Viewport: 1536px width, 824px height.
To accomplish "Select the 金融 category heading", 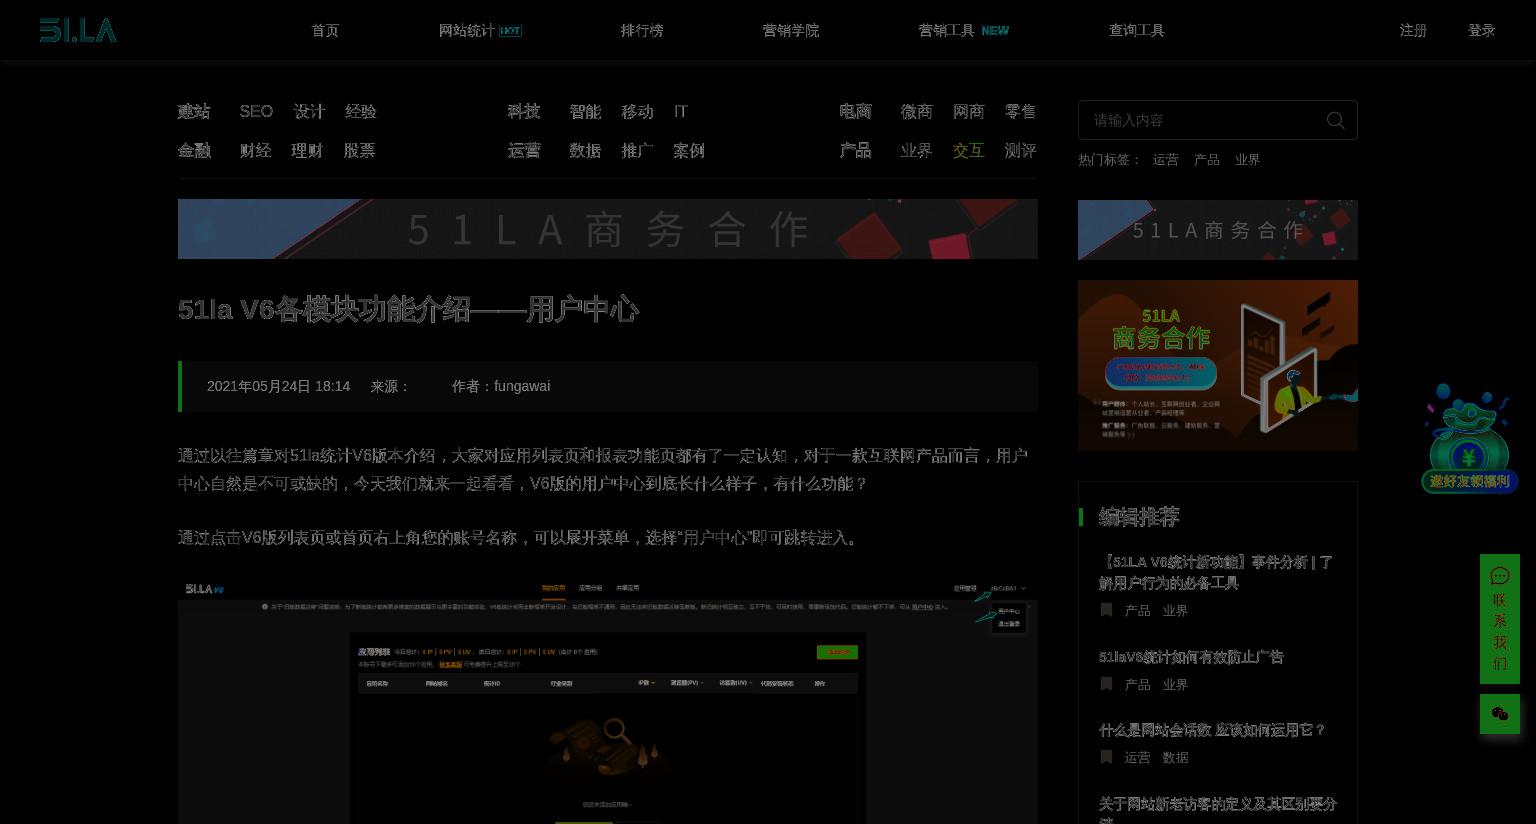I will click(x=194, y=150).
